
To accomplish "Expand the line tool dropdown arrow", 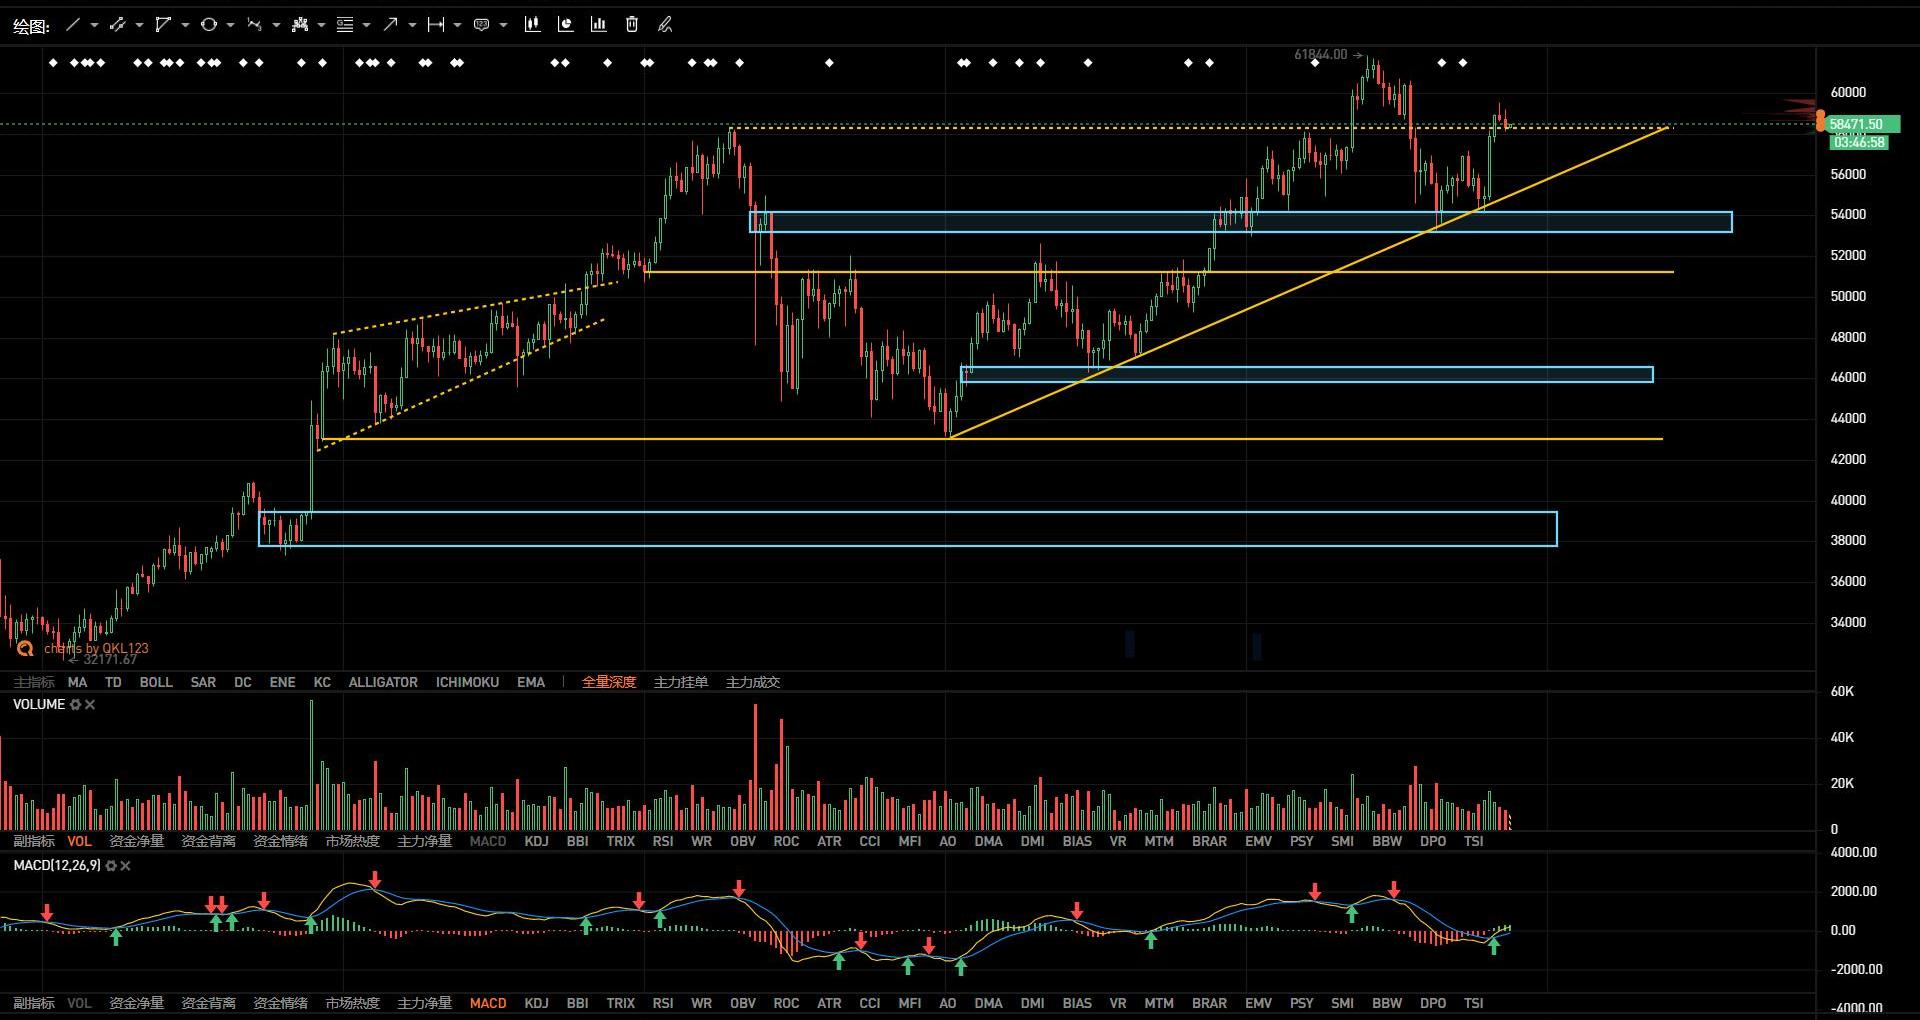I will [x=94, y=25].
